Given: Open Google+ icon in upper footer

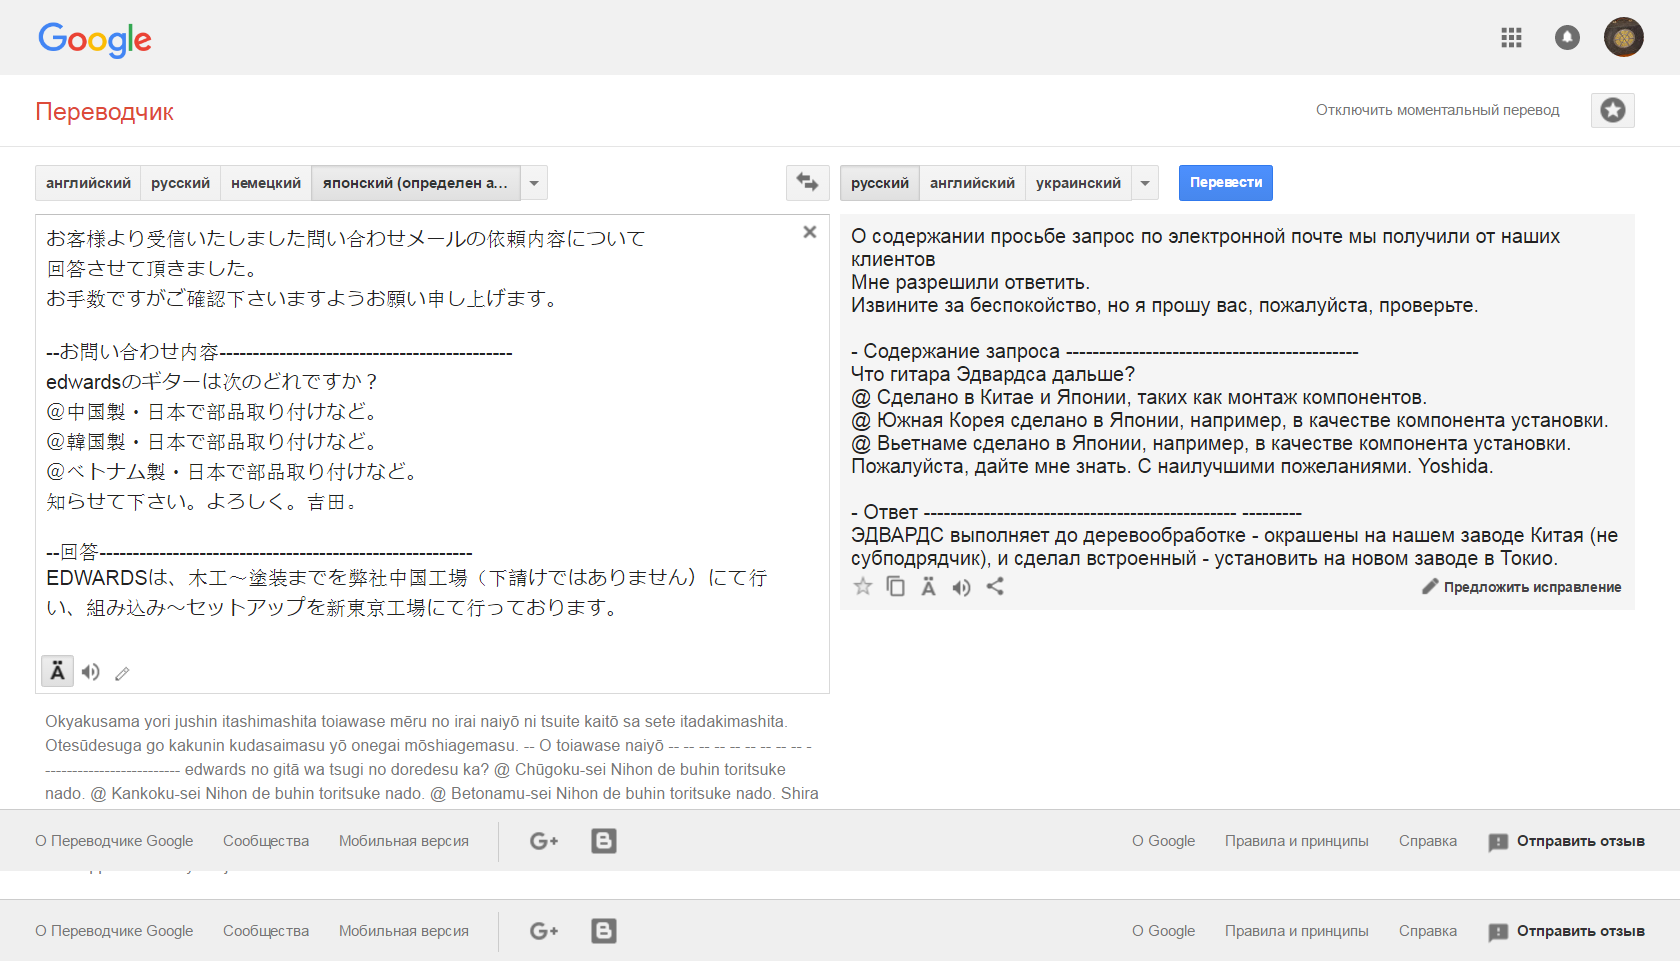Looking at the screenshot, I should pyautogui.click(x=544, y=841).
